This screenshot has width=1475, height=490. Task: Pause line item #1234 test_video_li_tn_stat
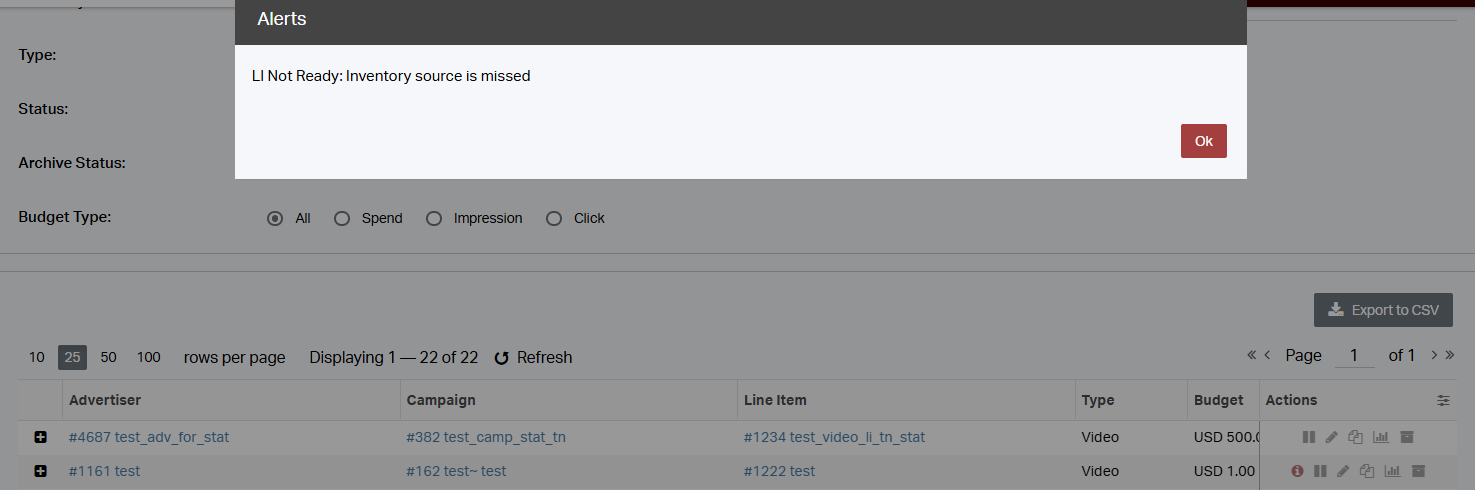1308,437
